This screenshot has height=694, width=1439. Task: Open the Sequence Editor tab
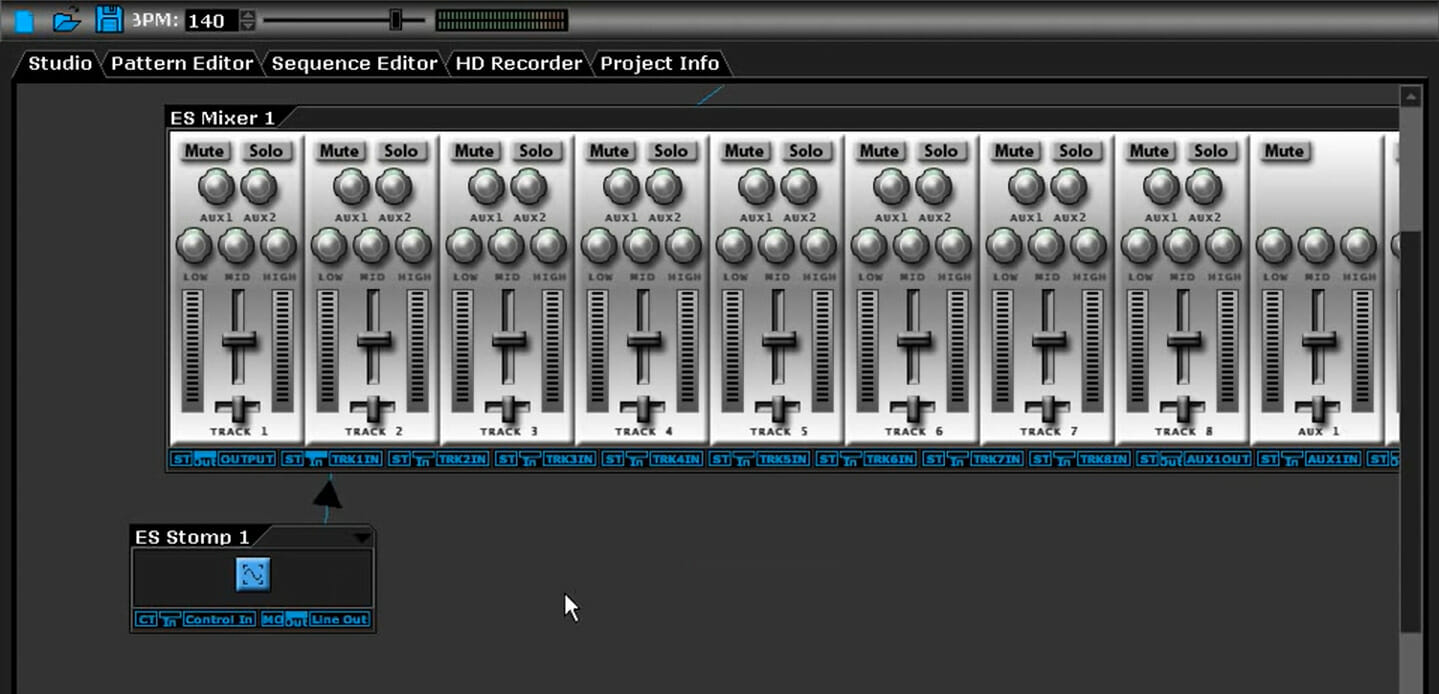point(354,63)
